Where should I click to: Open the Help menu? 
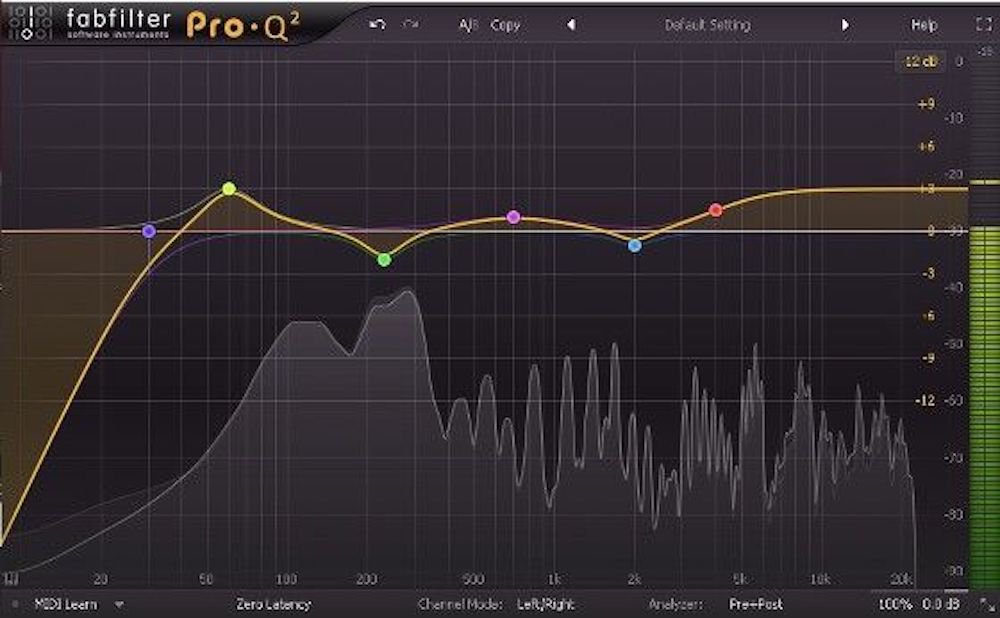click(924, 25)
